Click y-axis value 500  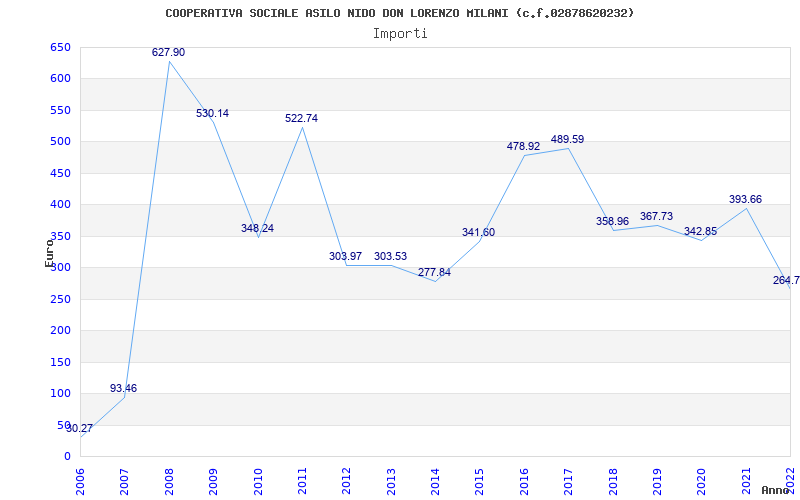pos(60,141)
